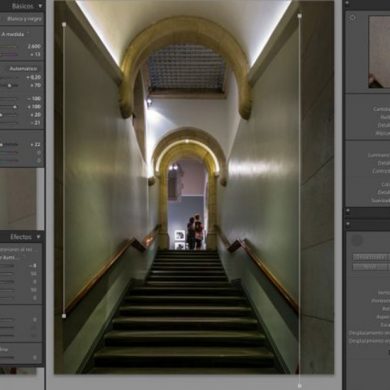This screenshot has width=390, height=390.
Task: Select the detail zoom target icon
Action: pyautogui.click(x=353, y=18)
